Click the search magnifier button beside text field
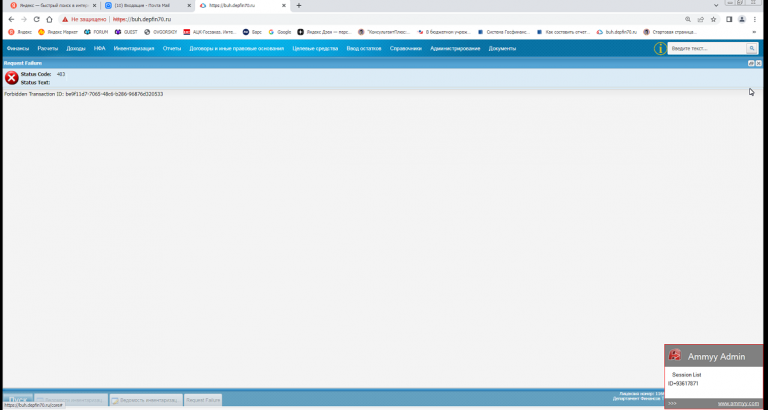 (751, 48)
